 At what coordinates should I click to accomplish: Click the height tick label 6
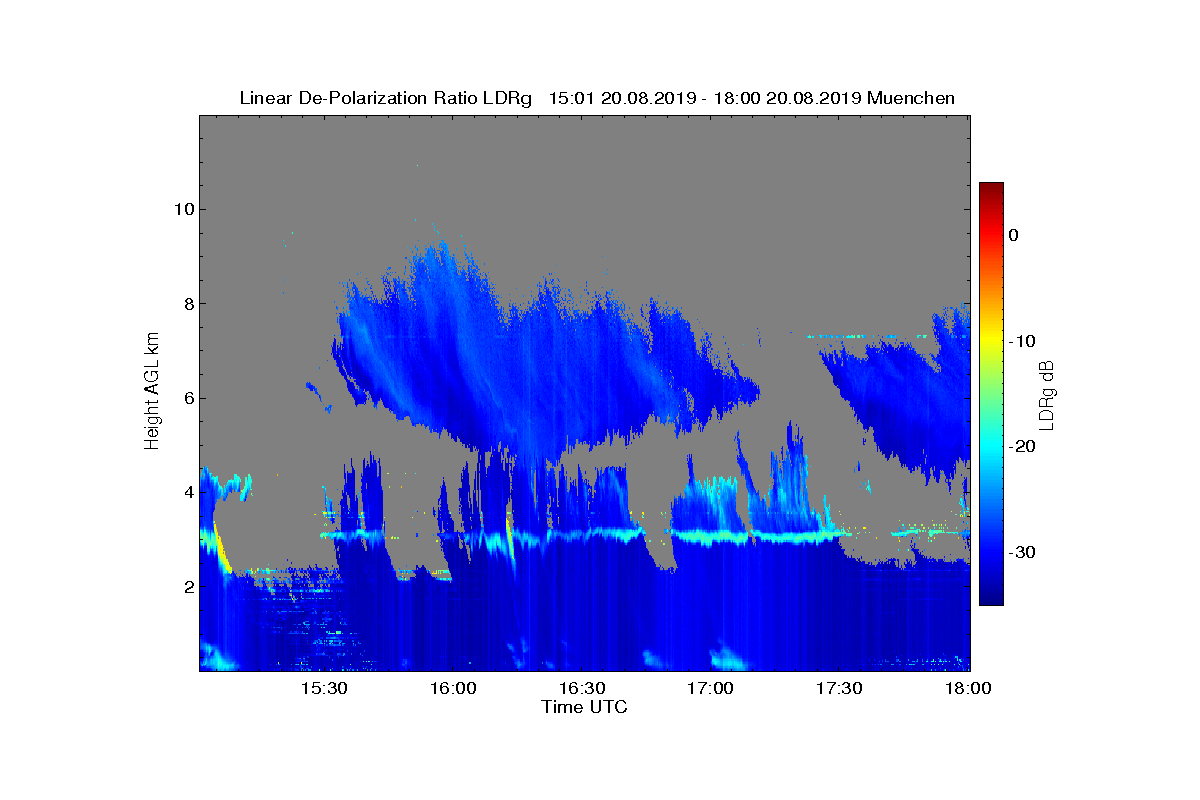click(x=188, y=398)
